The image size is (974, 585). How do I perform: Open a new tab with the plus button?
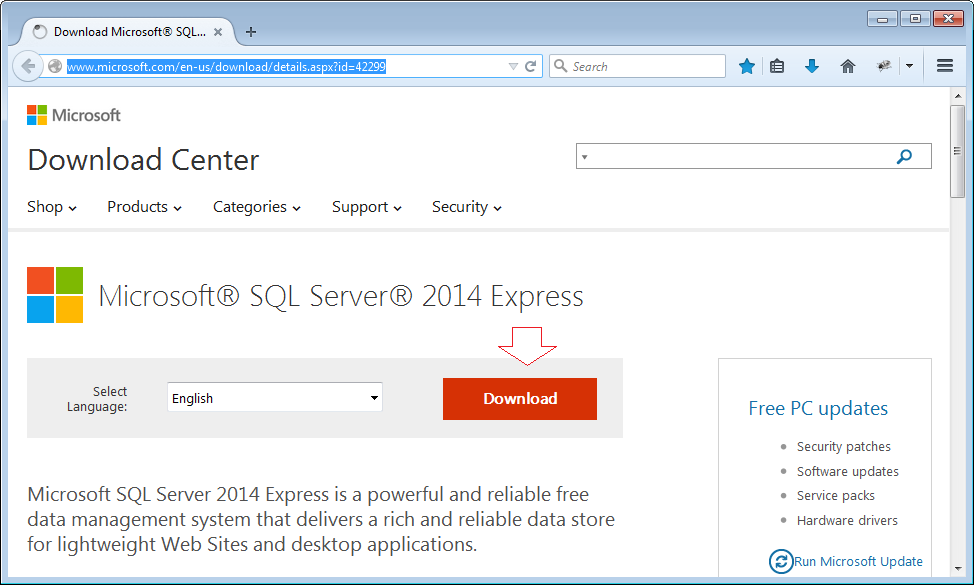tap(251, 32)
